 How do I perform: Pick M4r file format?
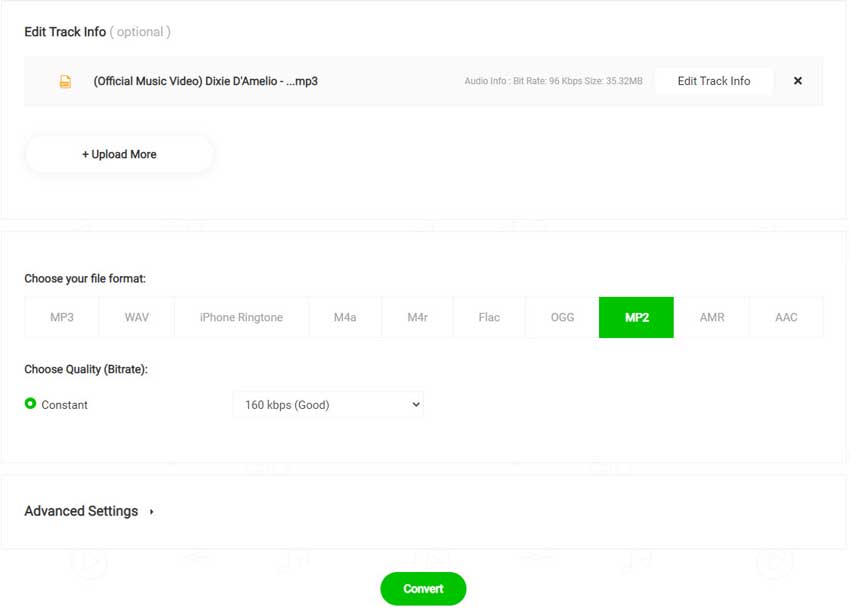(x=418, y=318)
